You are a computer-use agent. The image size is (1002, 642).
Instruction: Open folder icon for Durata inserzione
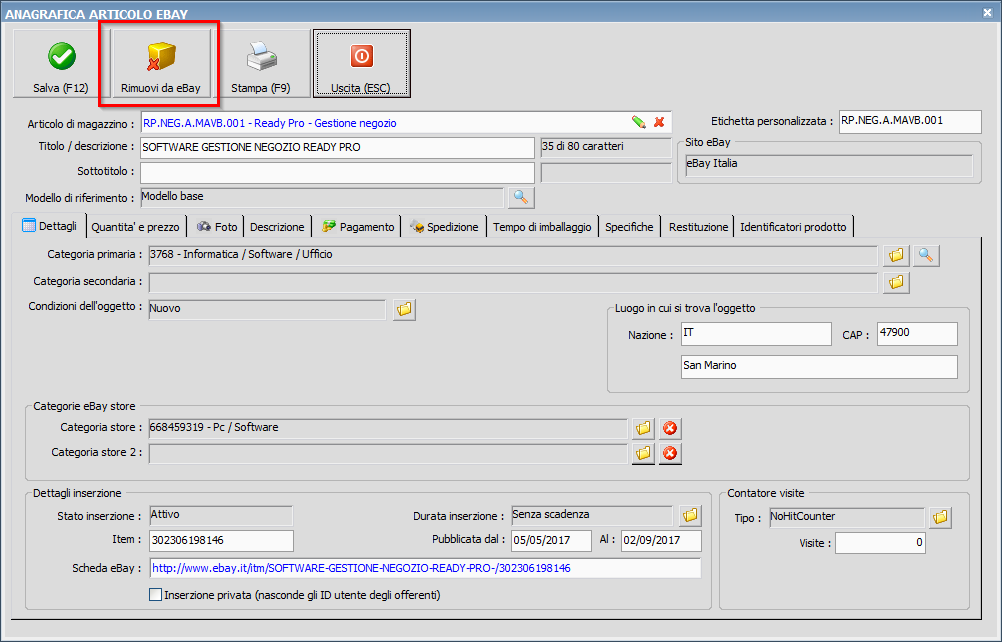[x=689, y=516]
